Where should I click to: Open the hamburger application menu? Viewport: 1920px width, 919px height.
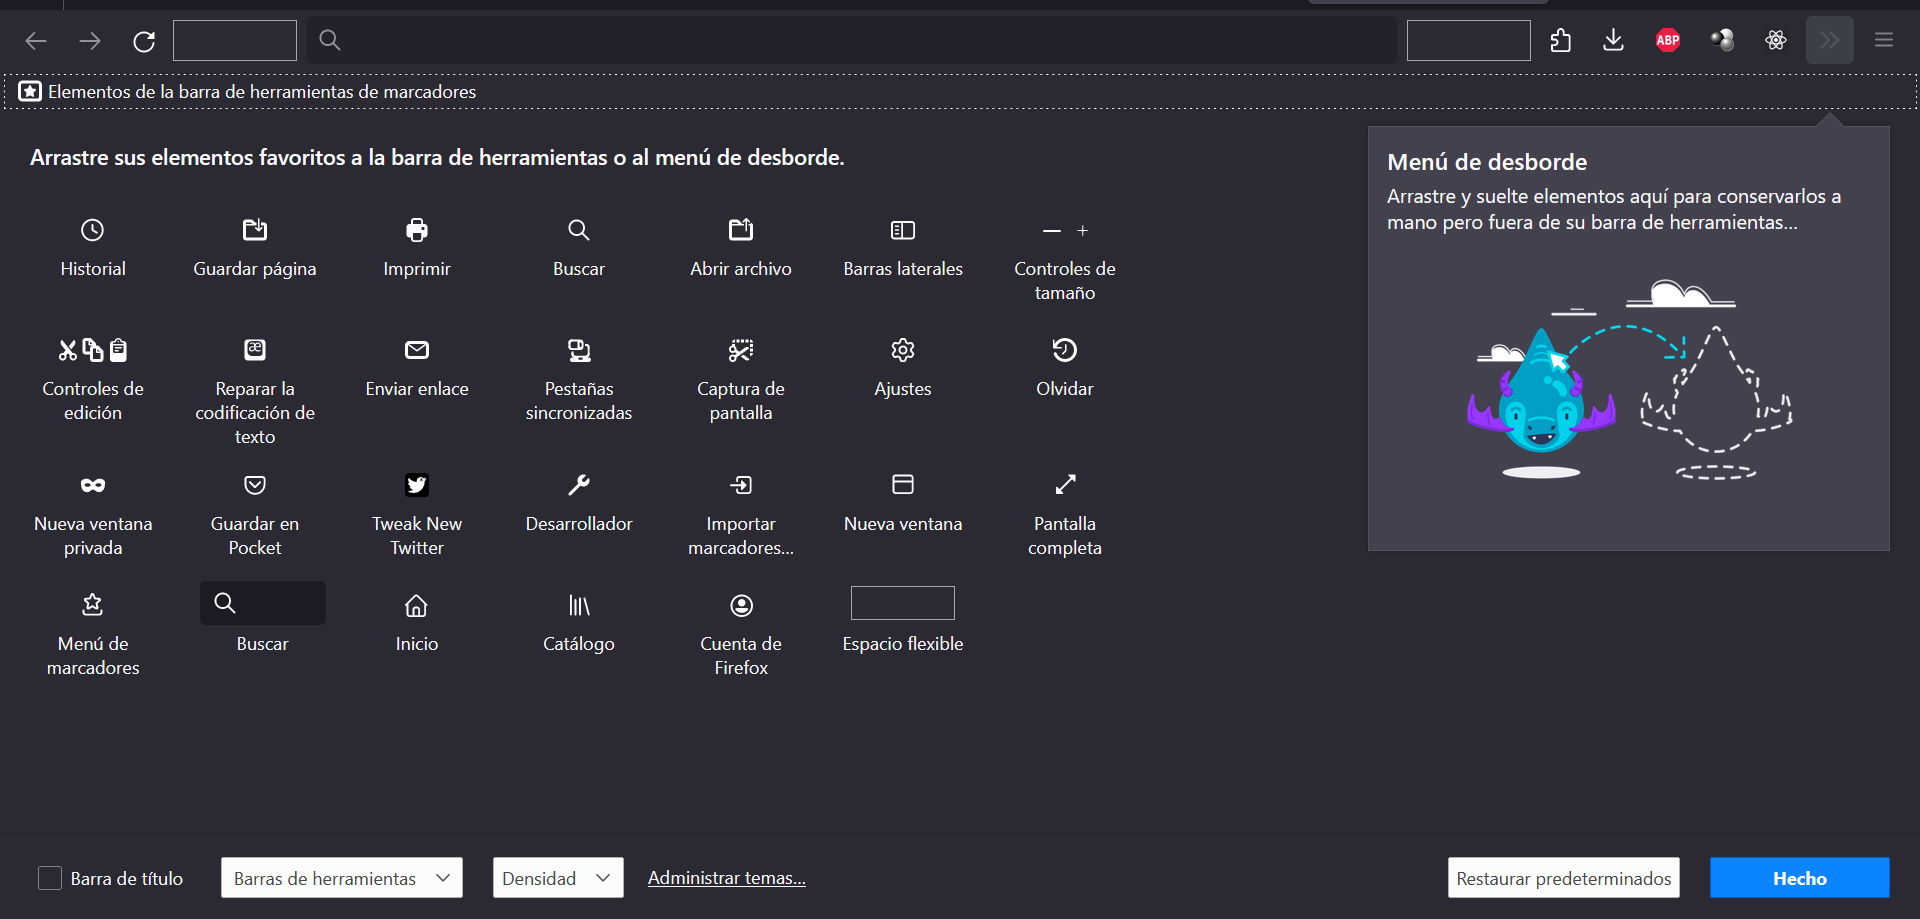tap(1884, 40)
